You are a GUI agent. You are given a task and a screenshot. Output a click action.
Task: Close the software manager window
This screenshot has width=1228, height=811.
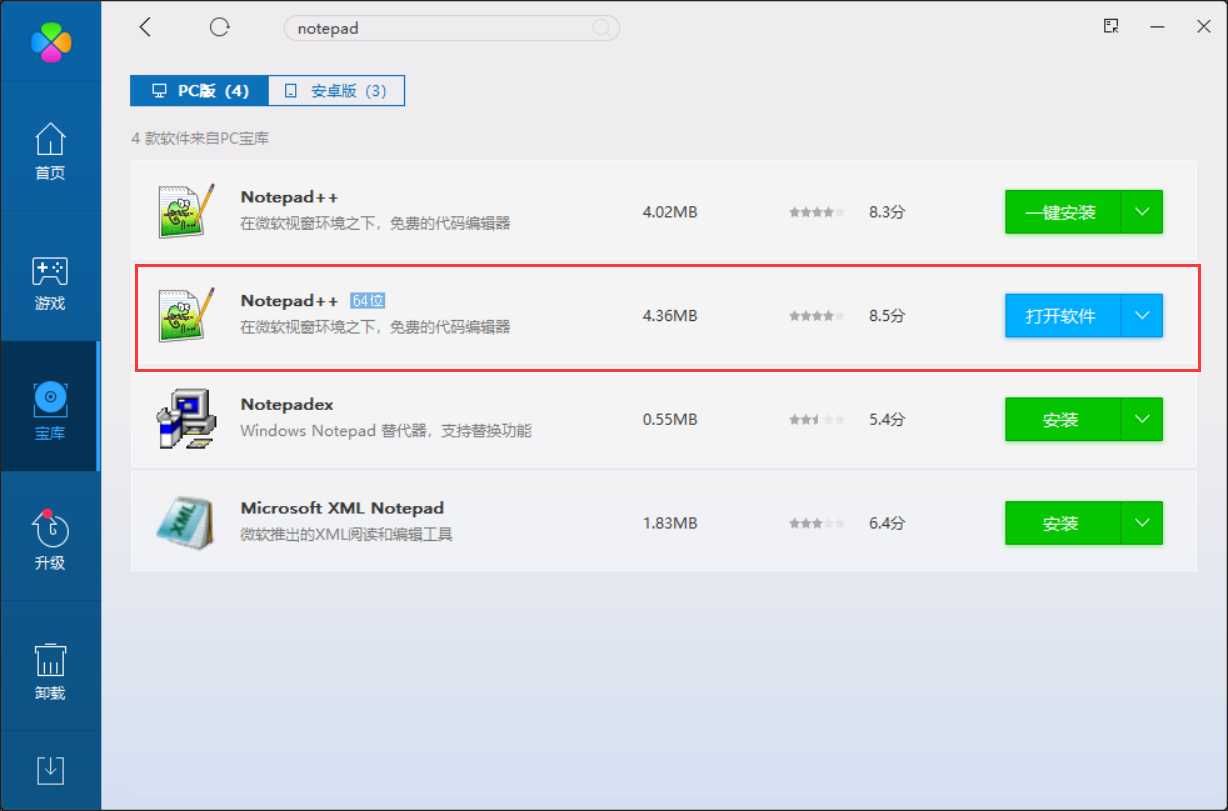(1204, 26)
